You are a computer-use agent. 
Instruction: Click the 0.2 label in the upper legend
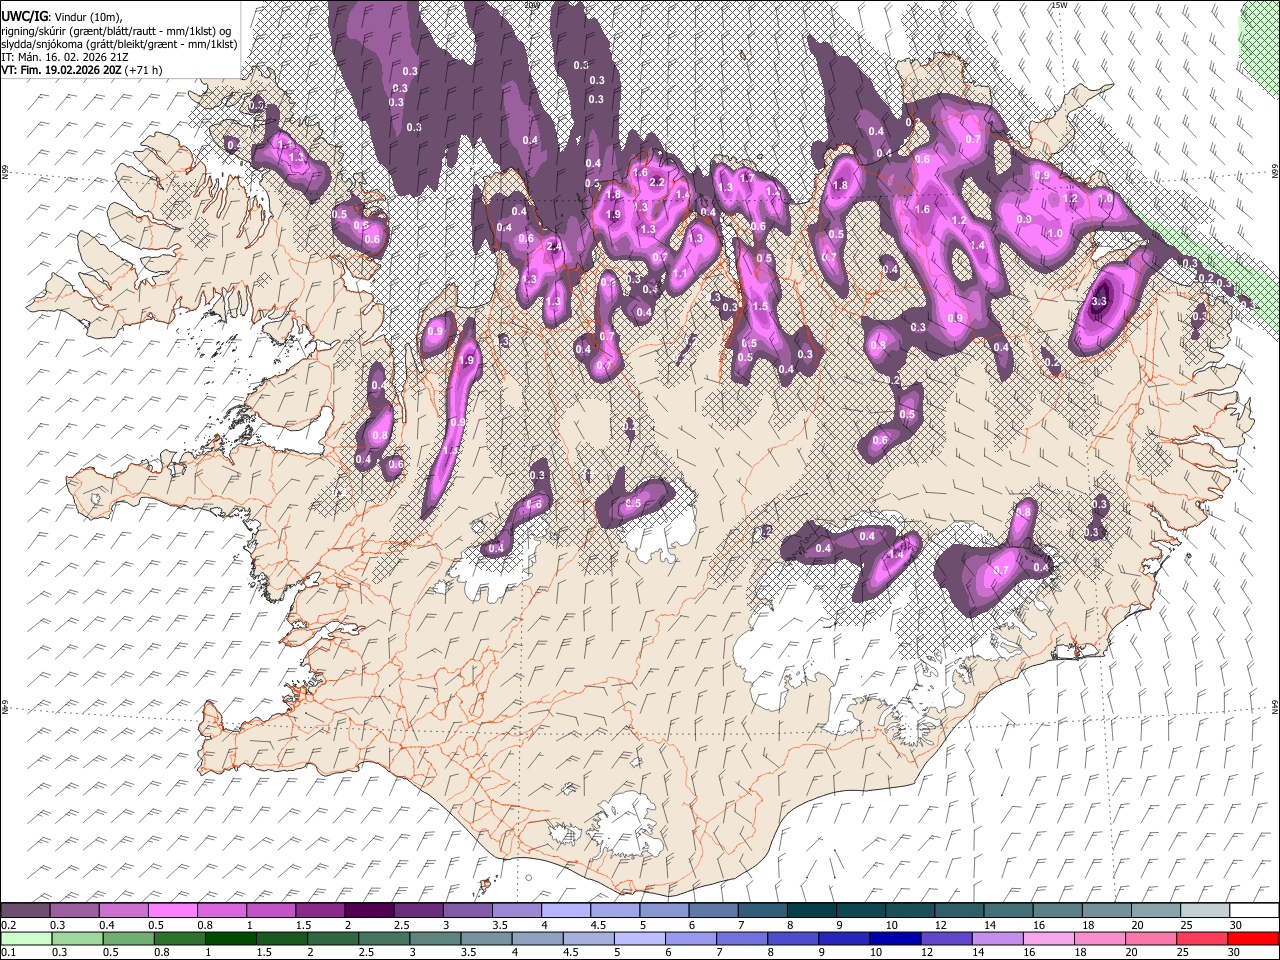pyautogui.click(x=8, y=924)
